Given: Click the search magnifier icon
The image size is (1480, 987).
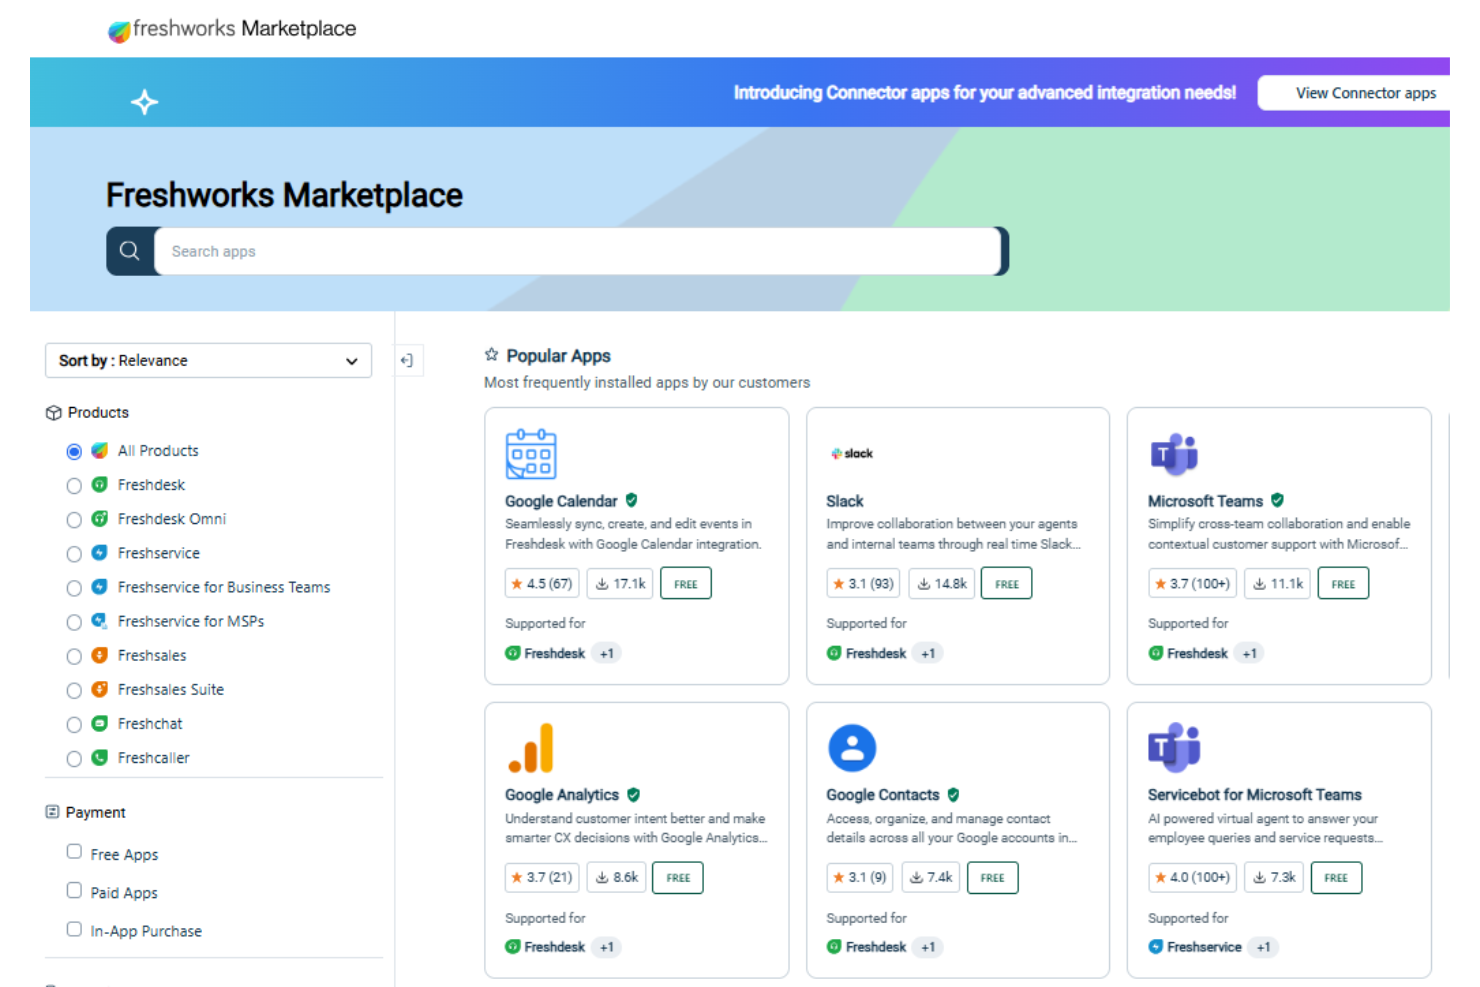Looking at the screenshot, I should pyautogui.click(x=129, y=251).
